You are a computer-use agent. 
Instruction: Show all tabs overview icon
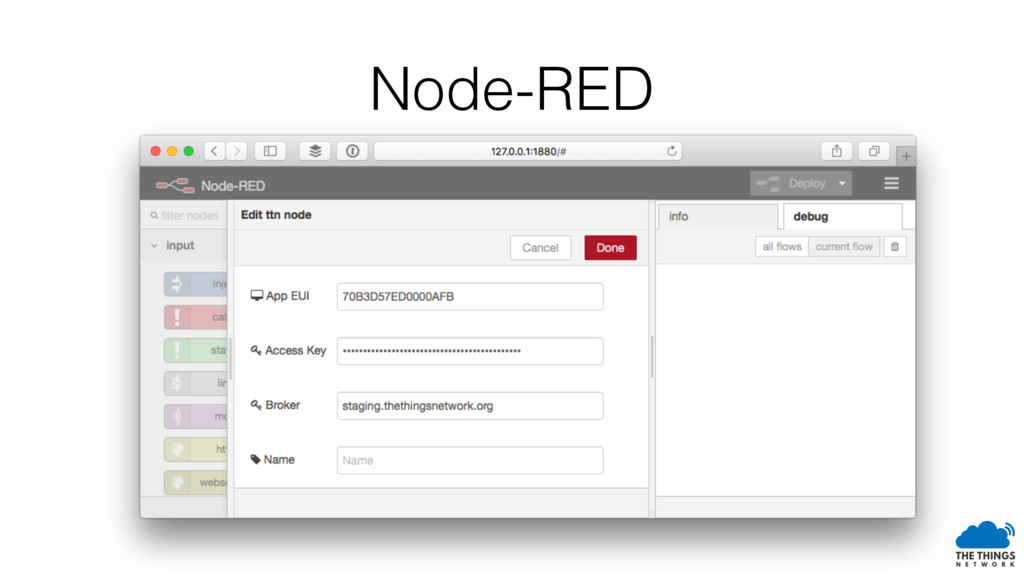(x=874, y=151)
